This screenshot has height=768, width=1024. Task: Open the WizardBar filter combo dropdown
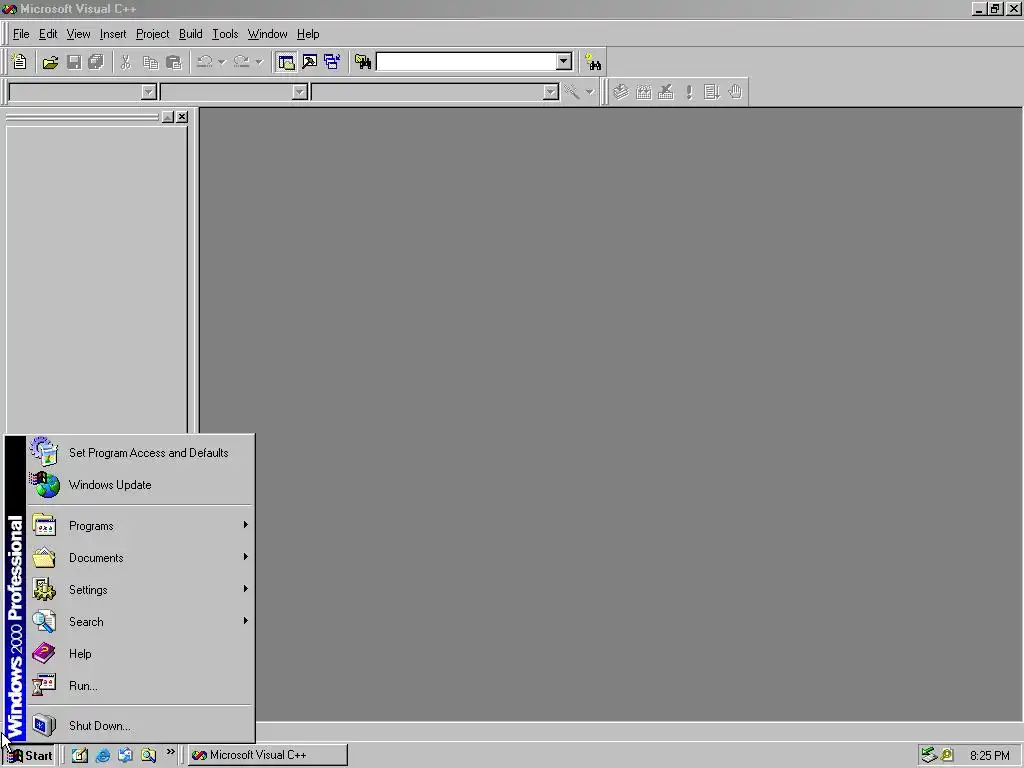coord(300,92)
